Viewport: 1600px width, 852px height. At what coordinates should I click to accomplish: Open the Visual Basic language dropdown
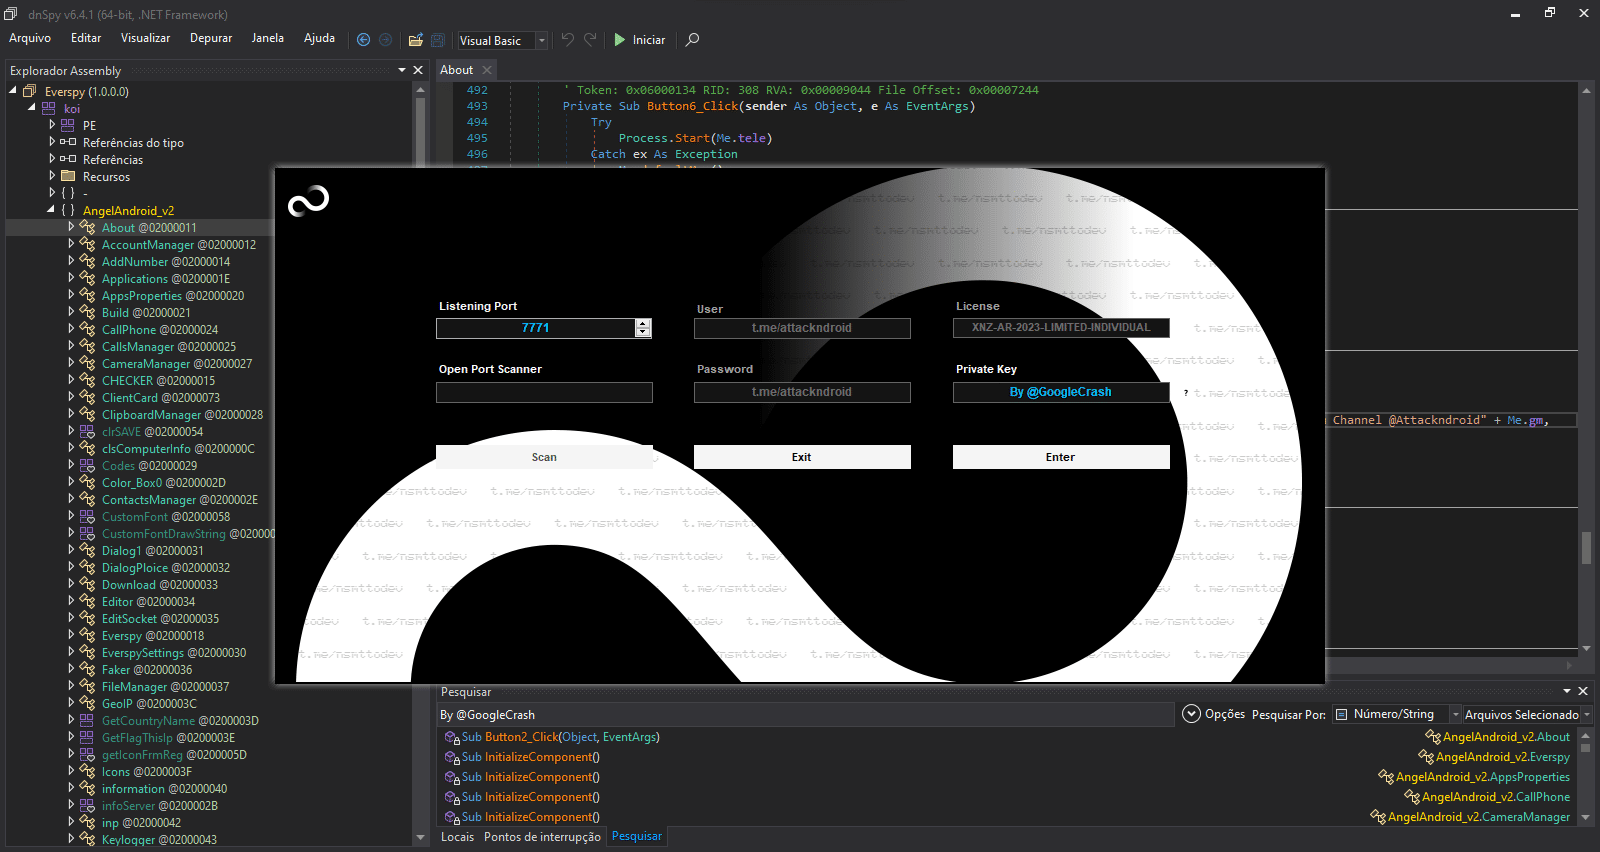coord(541,41)
